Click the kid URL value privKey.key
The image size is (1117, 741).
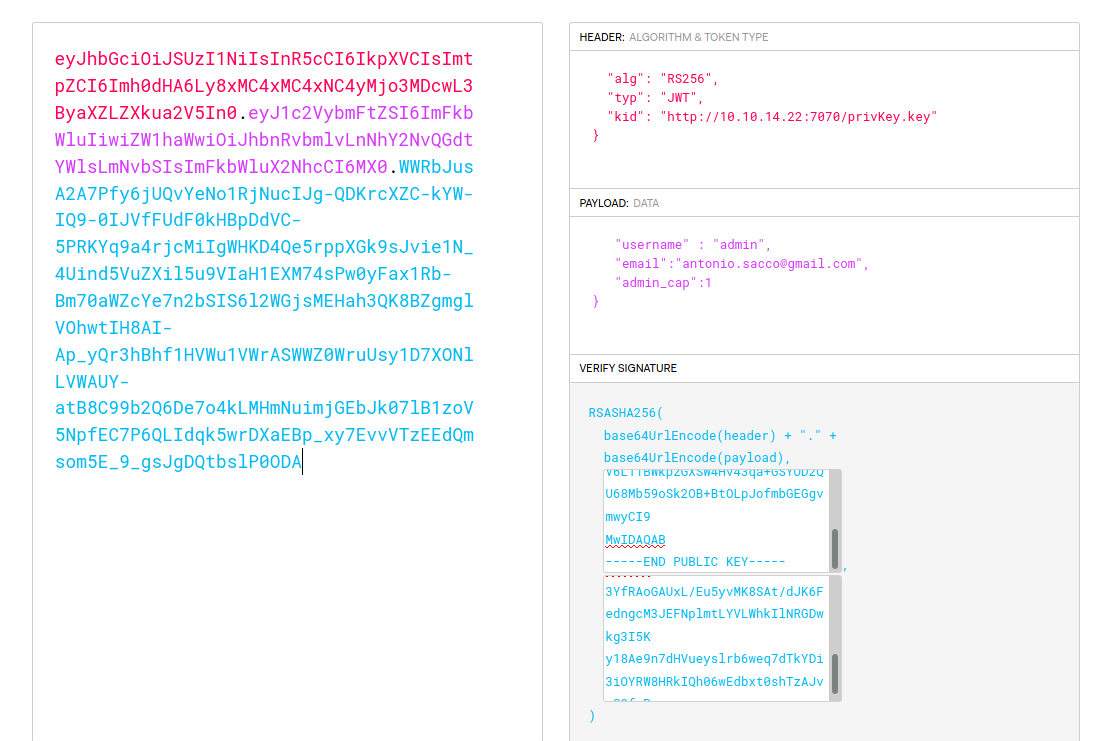(798, 116)
